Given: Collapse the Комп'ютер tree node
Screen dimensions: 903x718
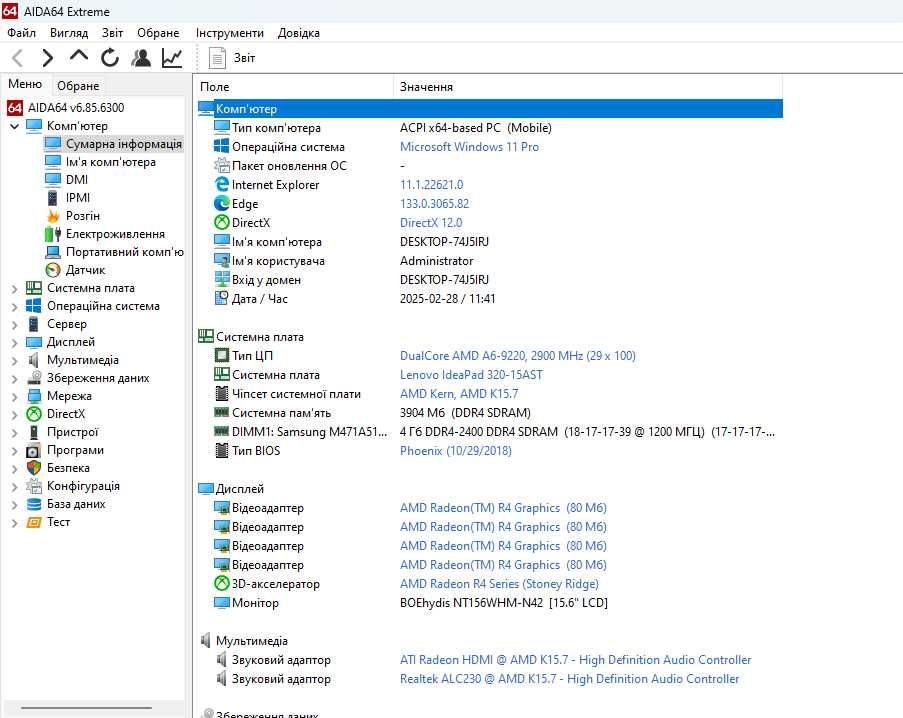Looking at the screenshot, I should (x=14, y=126).
